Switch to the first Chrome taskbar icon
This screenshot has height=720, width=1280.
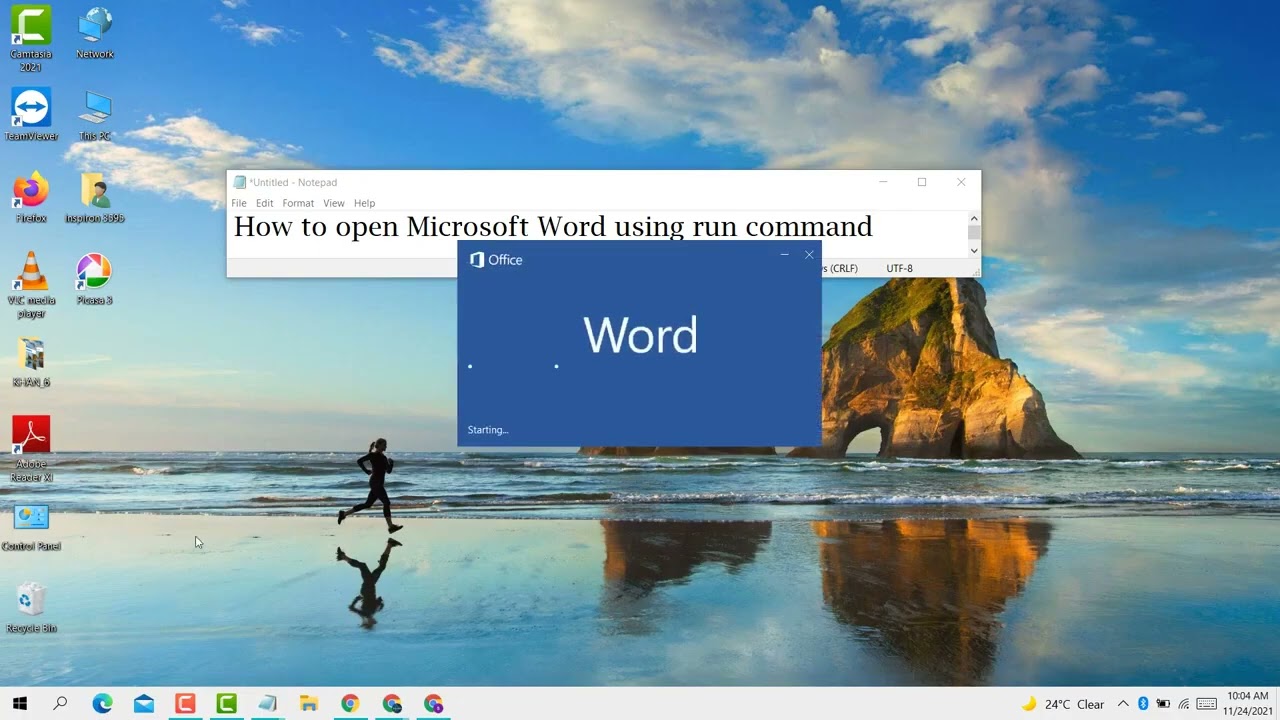point(350,704)
